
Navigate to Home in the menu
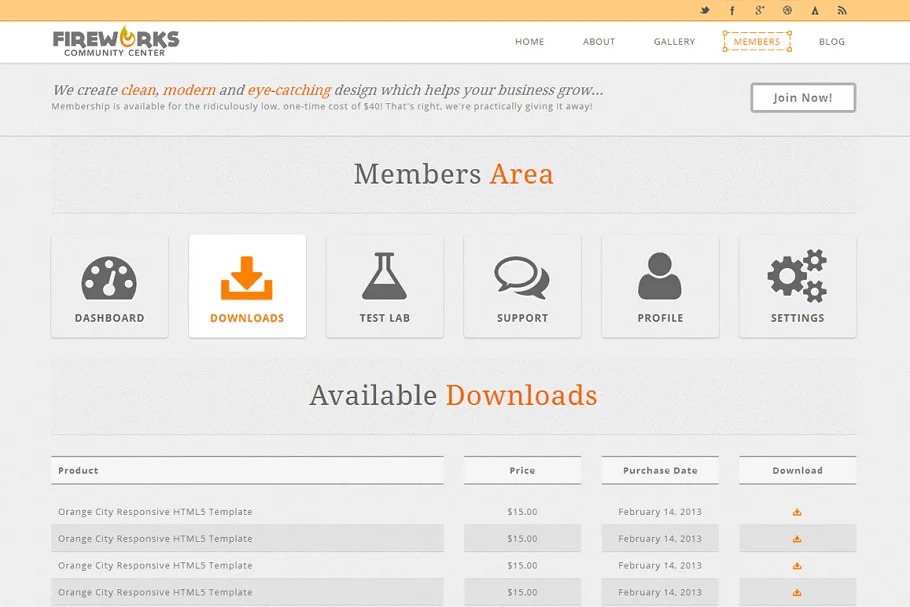pyautogui.click(x=530, y=42)
